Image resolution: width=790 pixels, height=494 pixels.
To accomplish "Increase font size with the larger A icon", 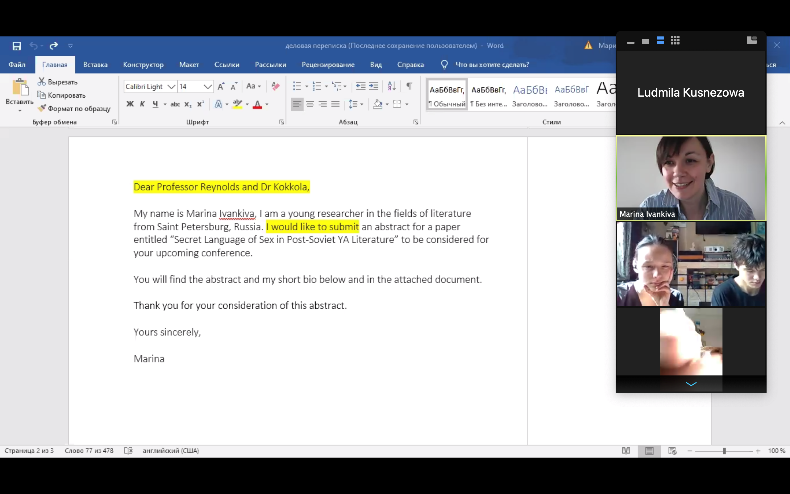I will [x=221, y=87].
